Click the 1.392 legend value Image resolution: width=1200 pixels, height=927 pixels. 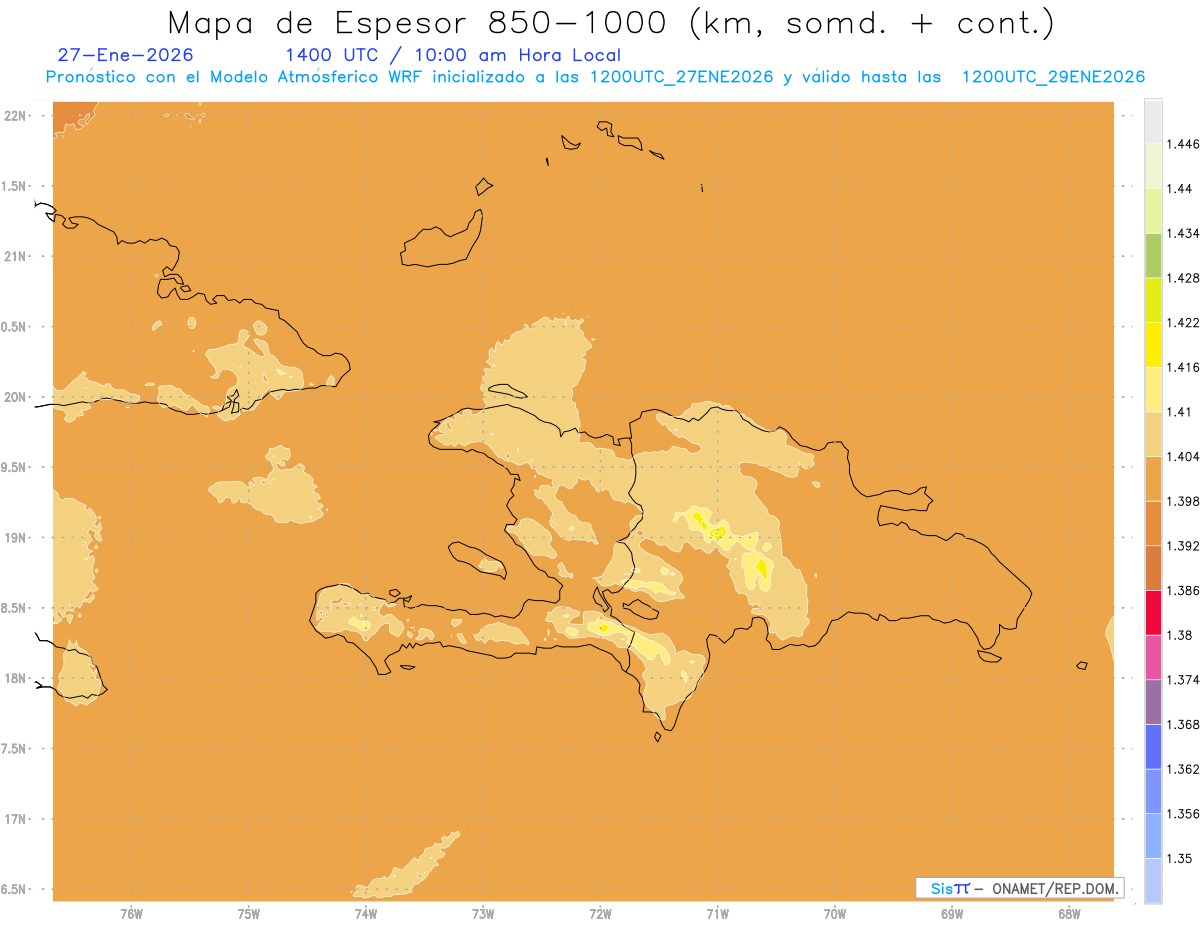coord(1182,546)
